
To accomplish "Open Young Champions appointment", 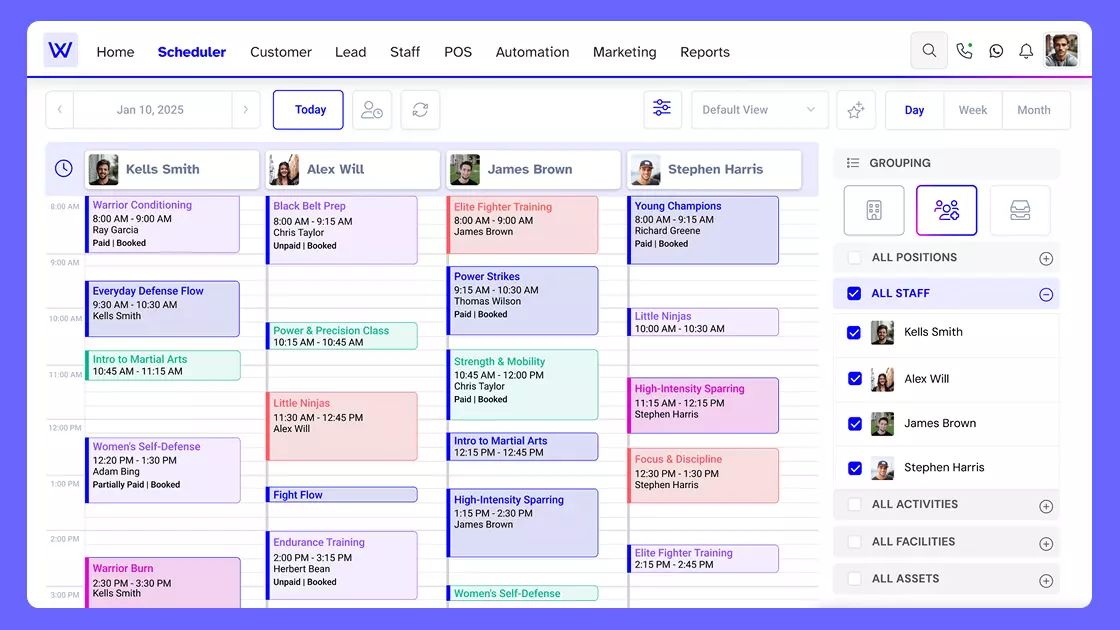I will pyautogui.click(x=703, y=230).
